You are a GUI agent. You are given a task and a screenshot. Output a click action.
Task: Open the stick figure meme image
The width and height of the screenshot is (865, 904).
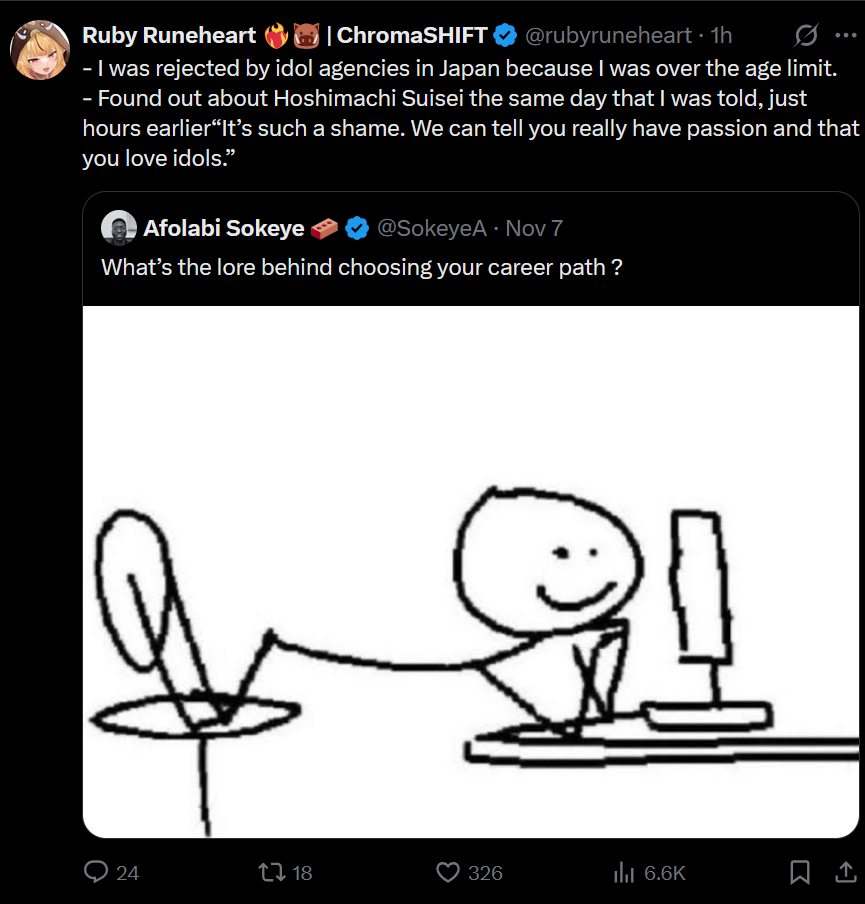click(x=470, y=570)
